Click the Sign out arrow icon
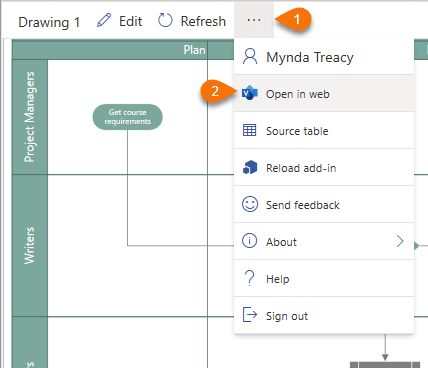This screenshot has width=428, height=368. tap(250, 315)
